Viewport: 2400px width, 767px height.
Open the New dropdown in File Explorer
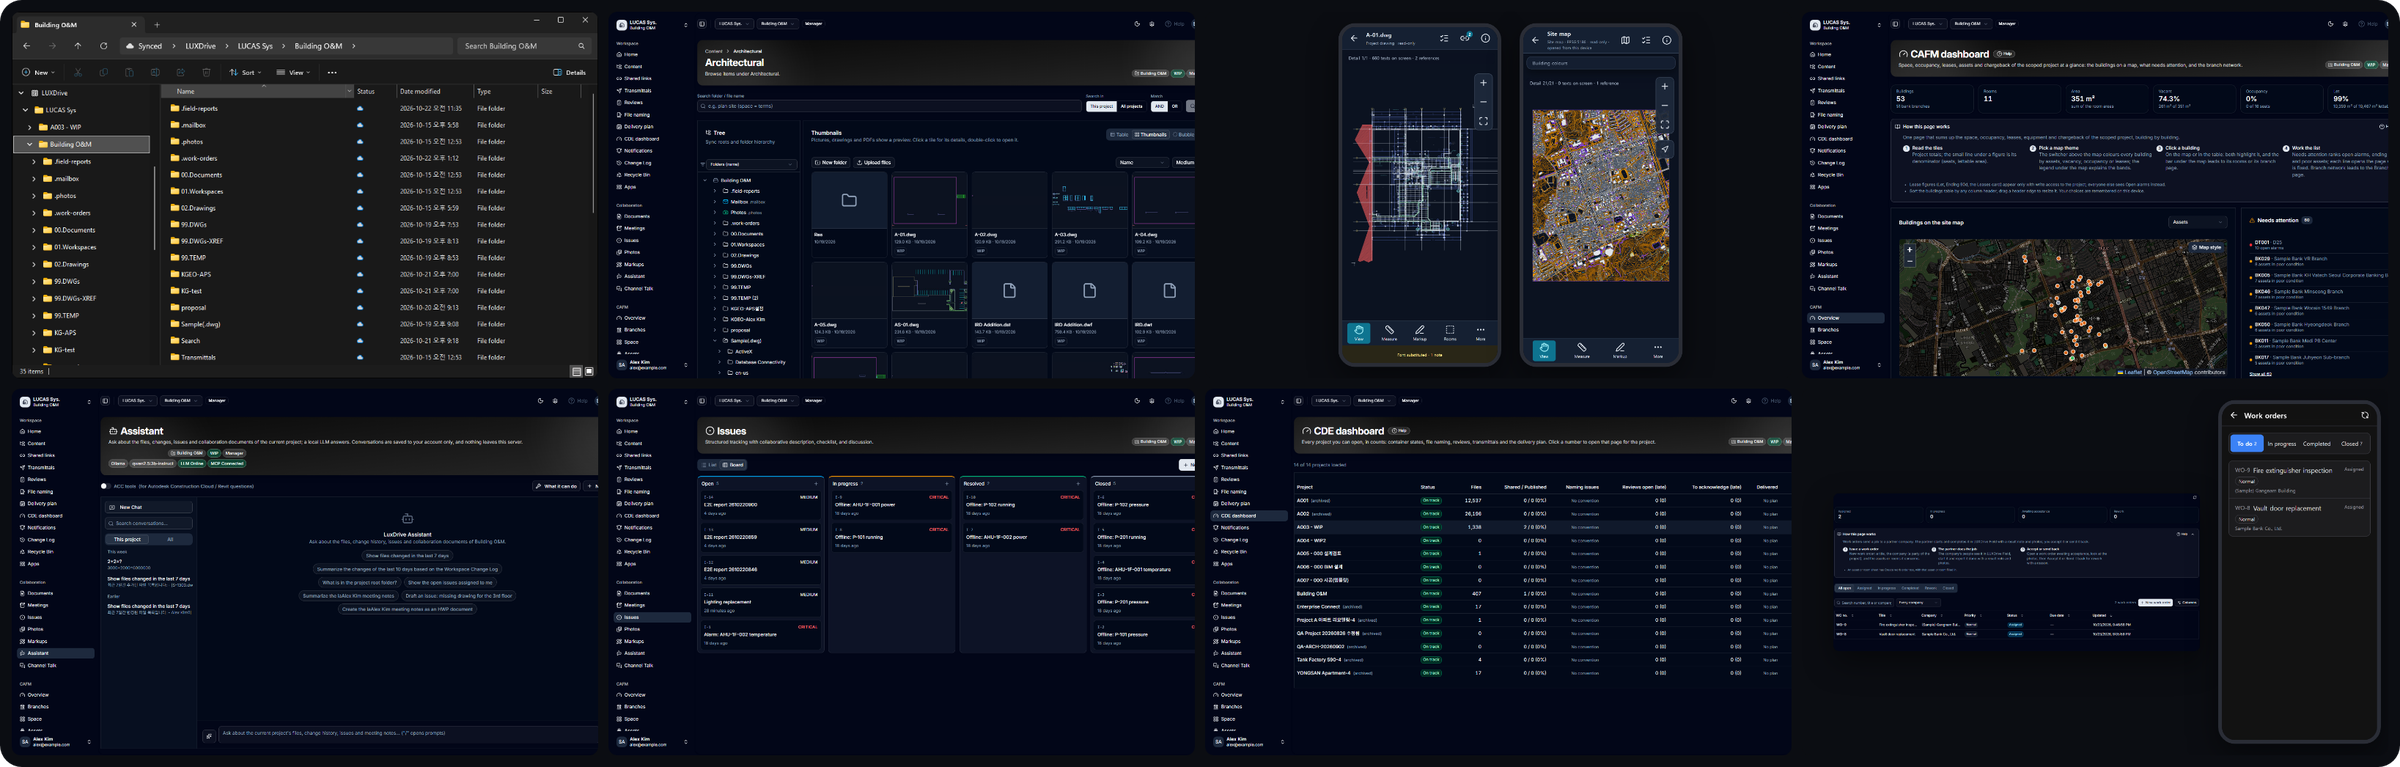pyautogui.click(x=39, y=73)
